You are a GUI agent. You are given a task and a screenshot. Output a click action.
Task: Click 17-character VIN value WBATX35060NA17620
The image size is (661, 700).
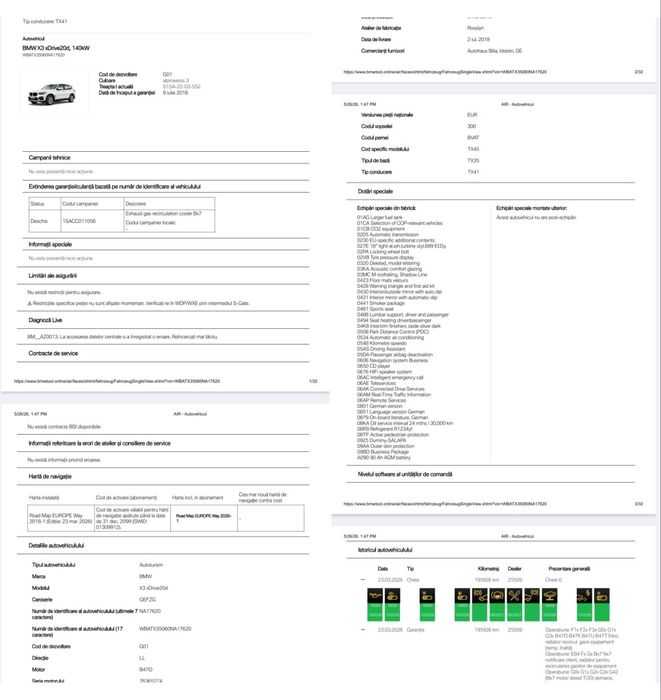pos(165,629)
